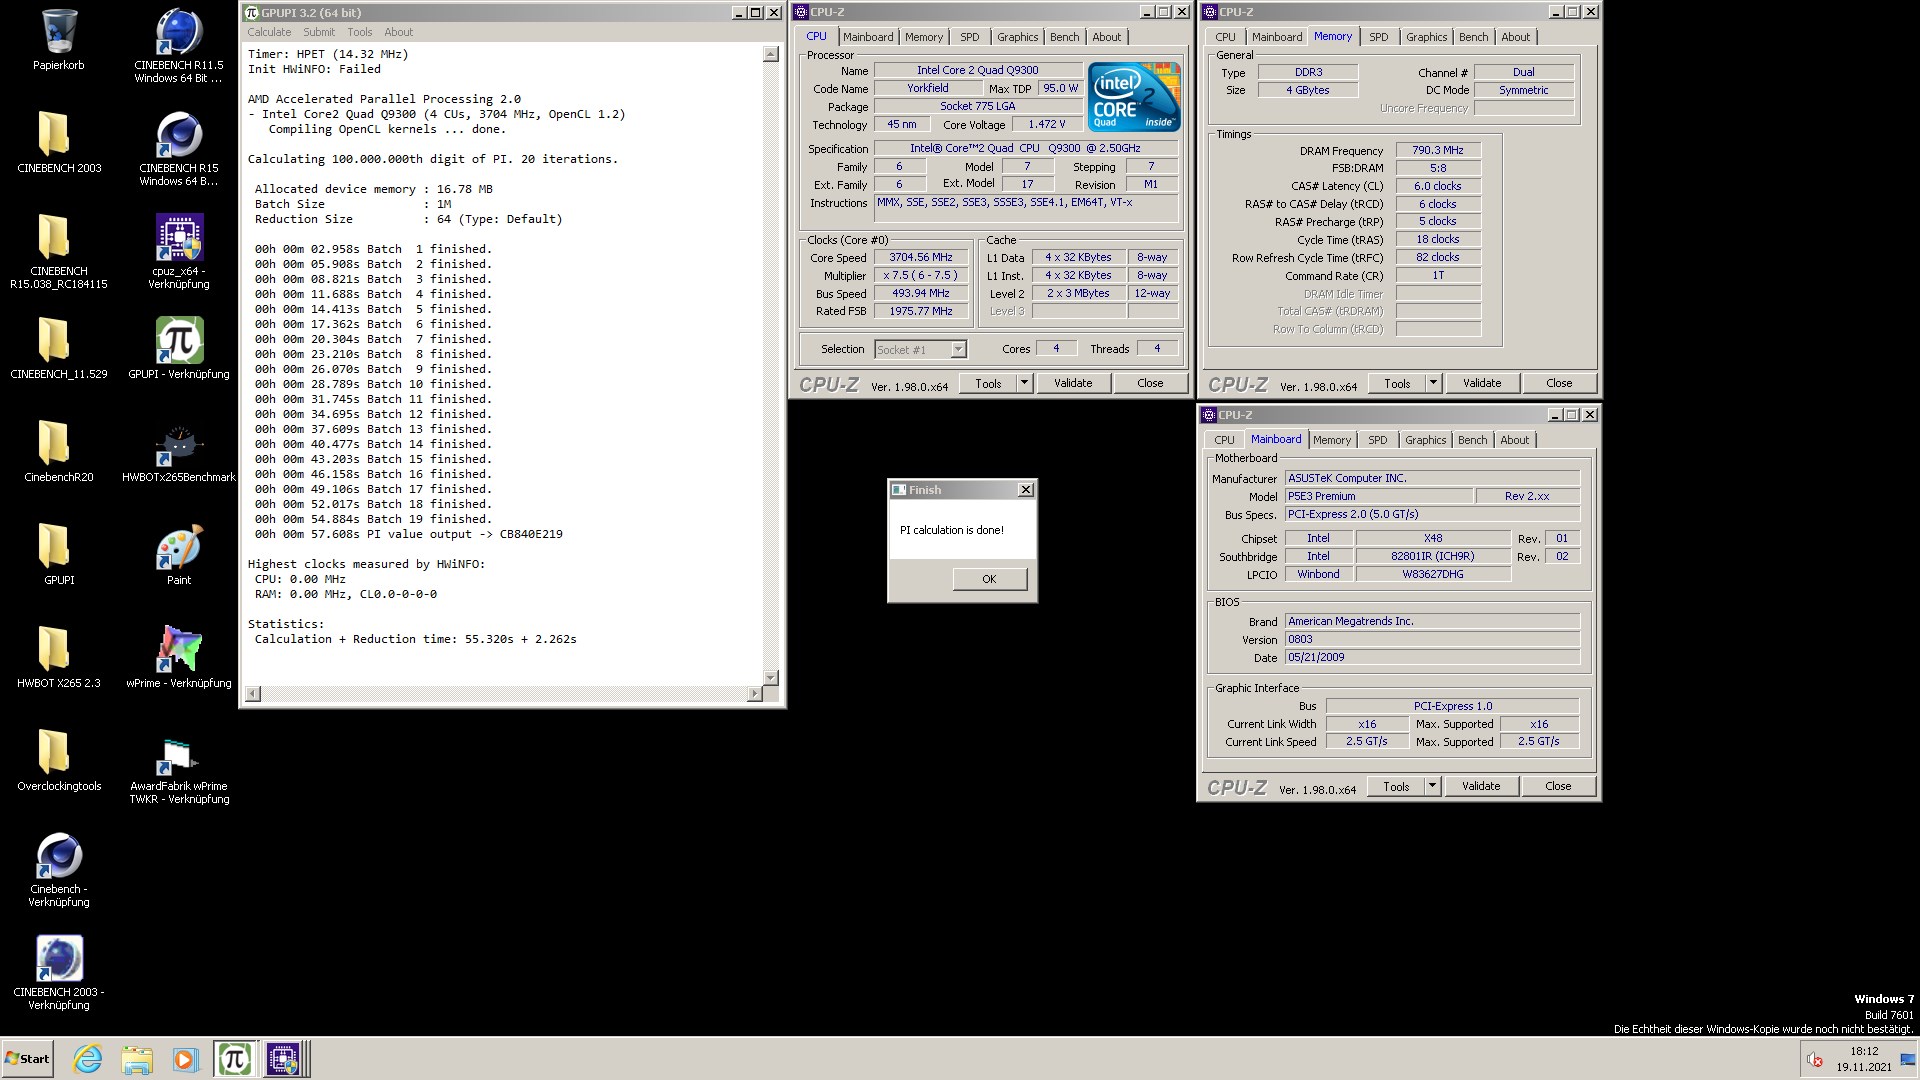This screenshot has height=1080, width=1920.
Task: Open CINEBENCH_11.529 folder
Action: (x=59, y=348)
